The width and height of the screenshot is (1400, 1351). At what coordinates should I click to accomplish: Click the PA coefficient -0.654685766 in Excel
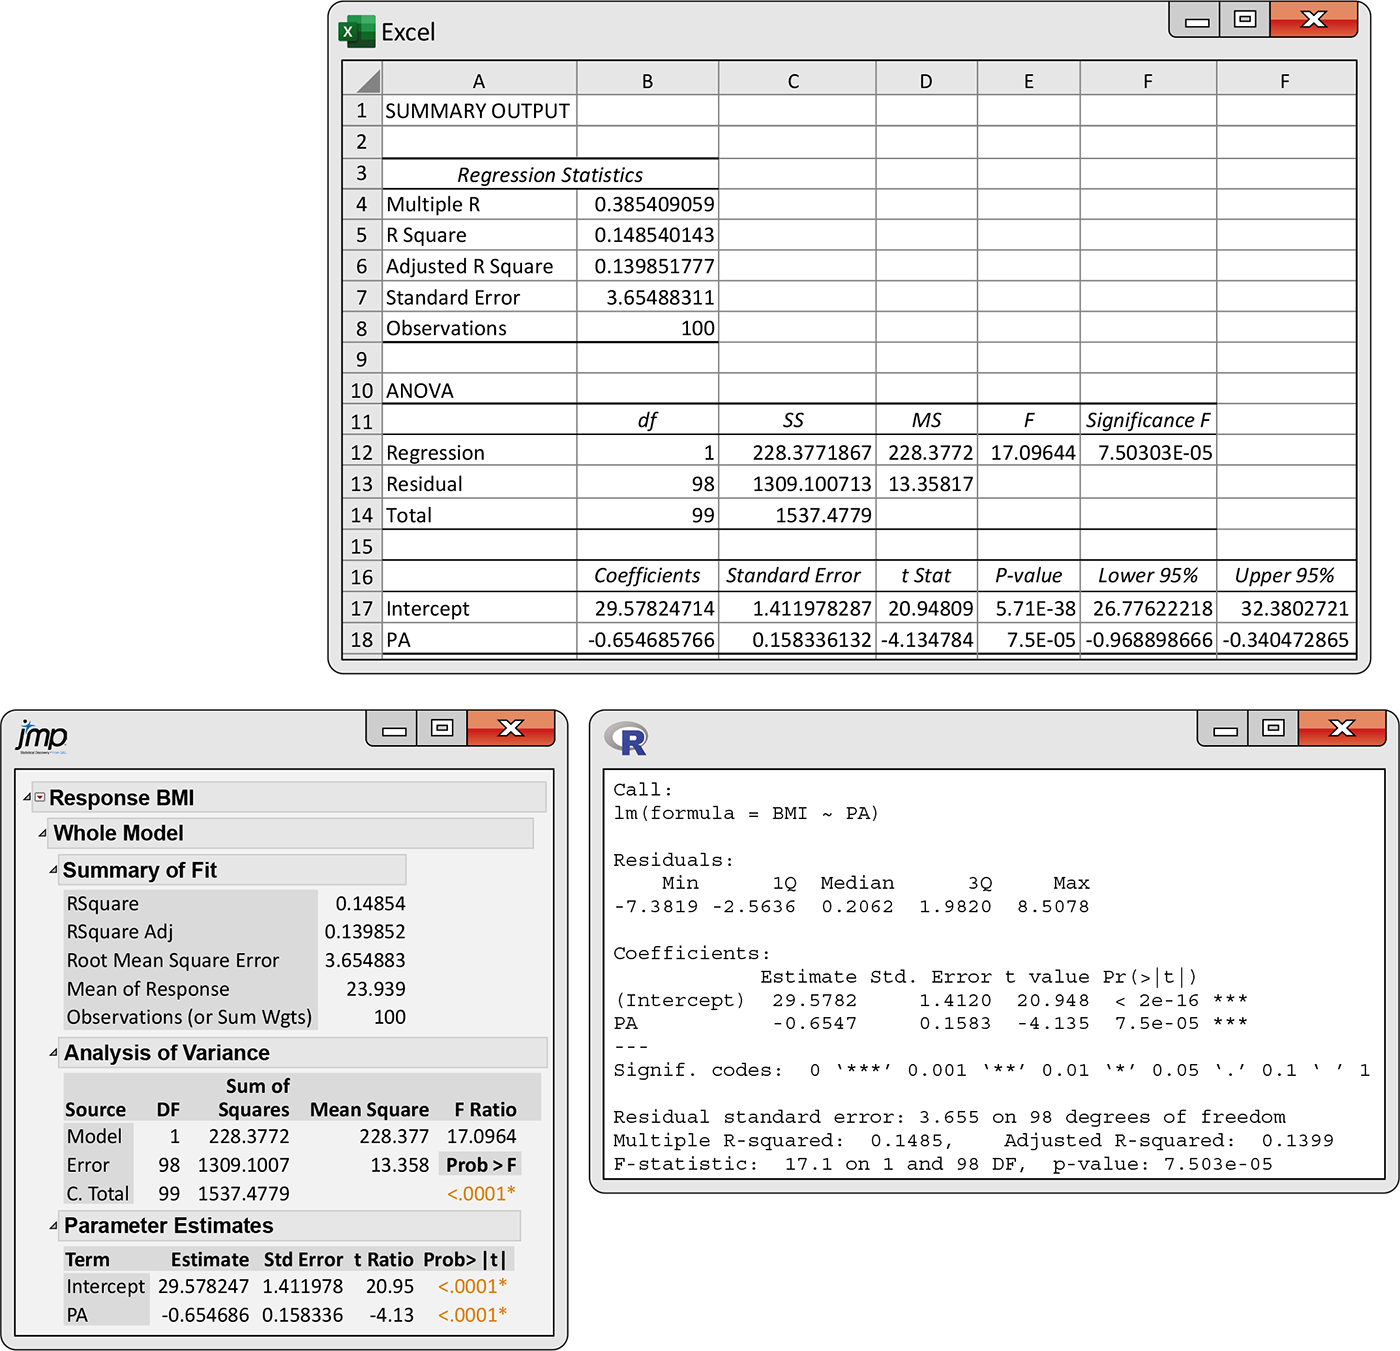point(647,640)
